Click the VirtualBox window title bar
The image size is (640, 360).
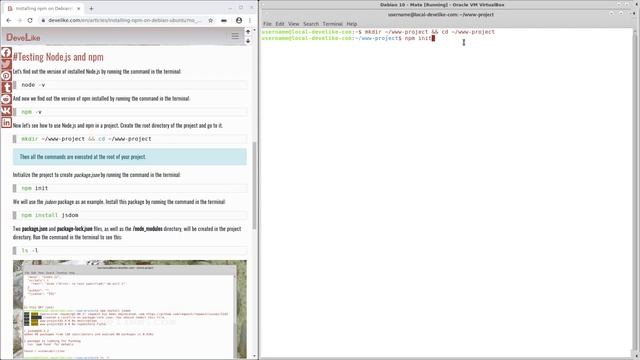(442, 4)
